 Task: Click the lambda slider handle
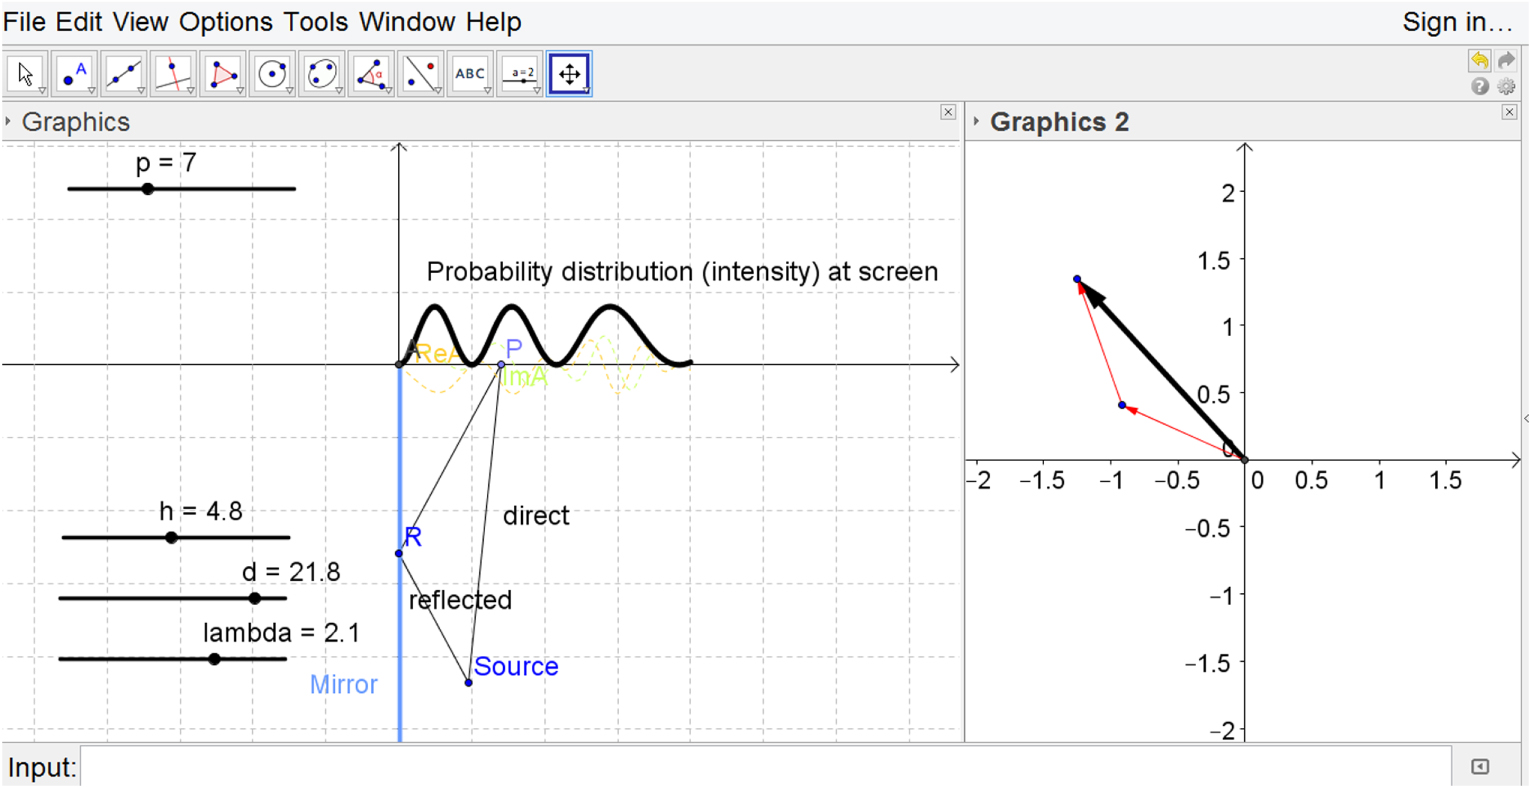(x=213, y=657)
